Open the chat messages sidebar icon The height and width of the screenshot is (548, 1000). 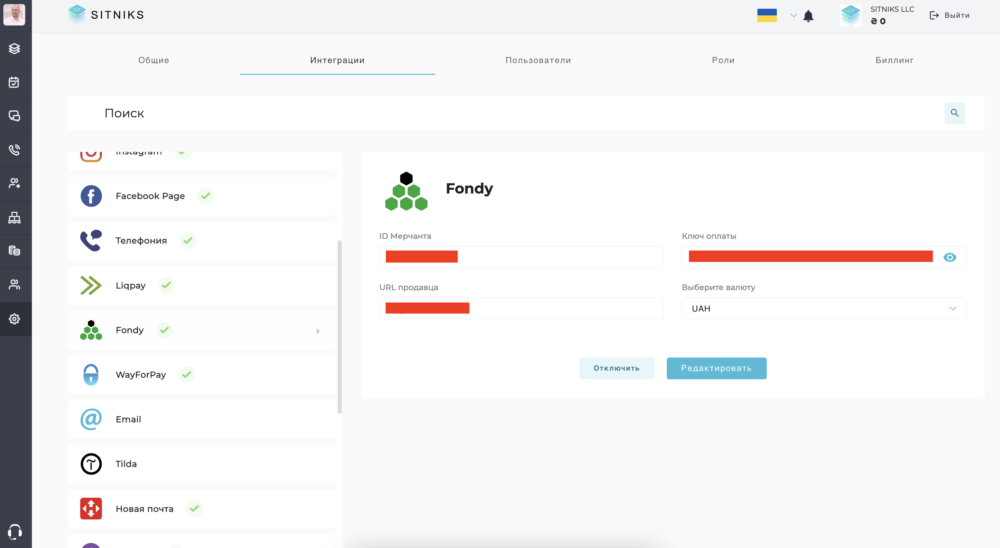tap(14, 116)
